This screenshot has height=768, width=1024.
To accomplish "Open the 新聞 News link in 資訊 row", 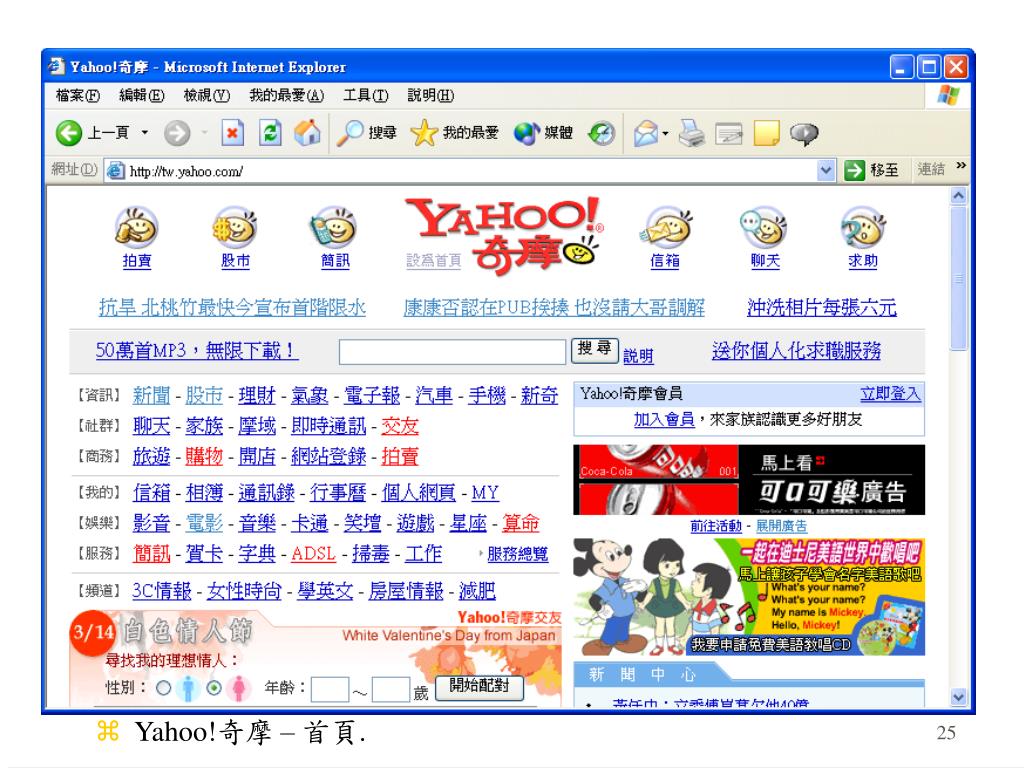I will coord(151,395).
